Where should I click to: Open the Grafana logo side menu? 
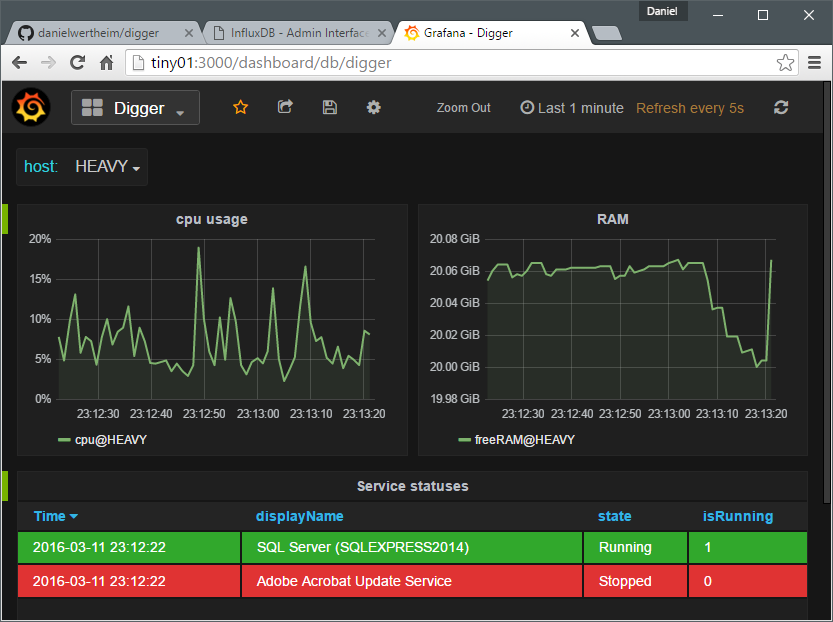point(31,107)
